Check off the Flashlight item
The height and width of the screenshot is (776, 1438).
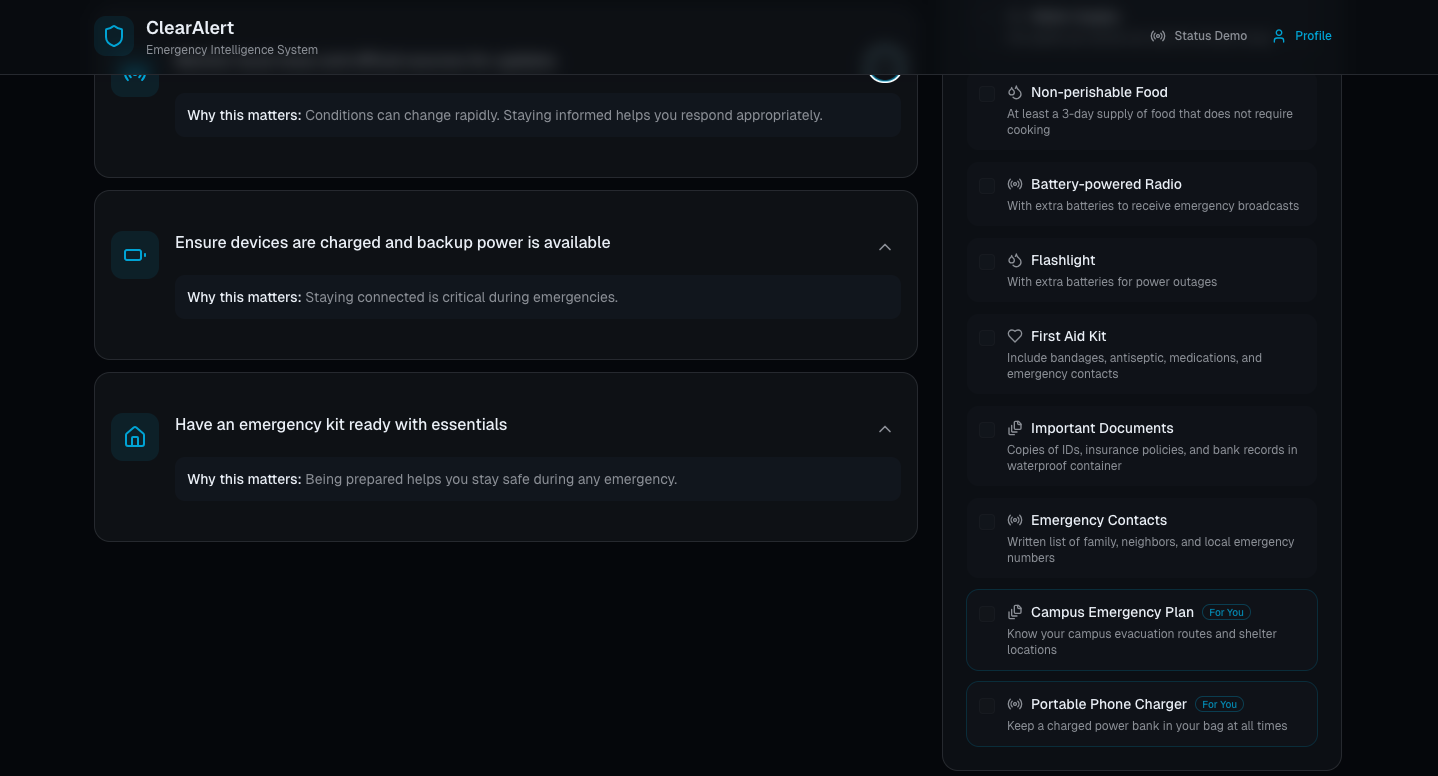[x=987, y=261]
